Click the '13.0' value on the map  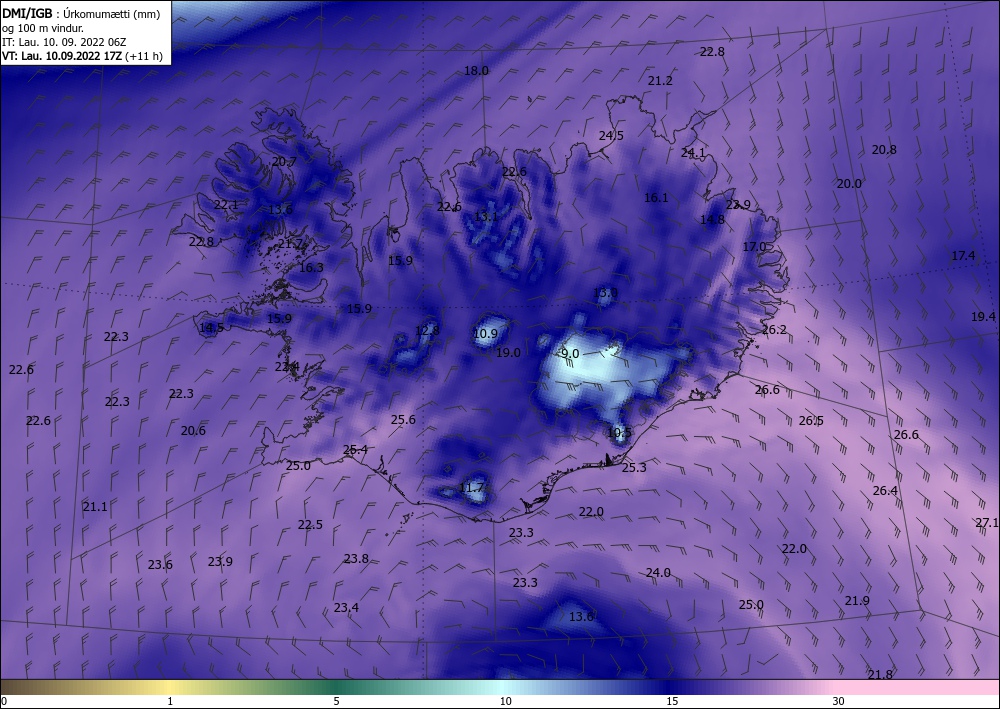pos(605,293)
